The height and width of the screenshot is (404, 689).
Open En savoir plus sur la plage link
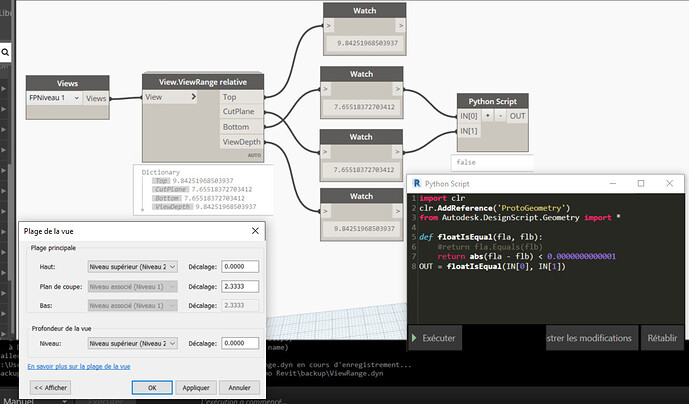pyautogui.click(x=79, y=366)
